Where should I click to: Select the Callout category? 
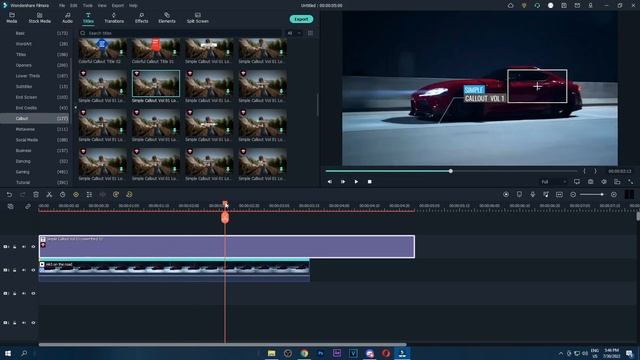click(x=36, y=118)
